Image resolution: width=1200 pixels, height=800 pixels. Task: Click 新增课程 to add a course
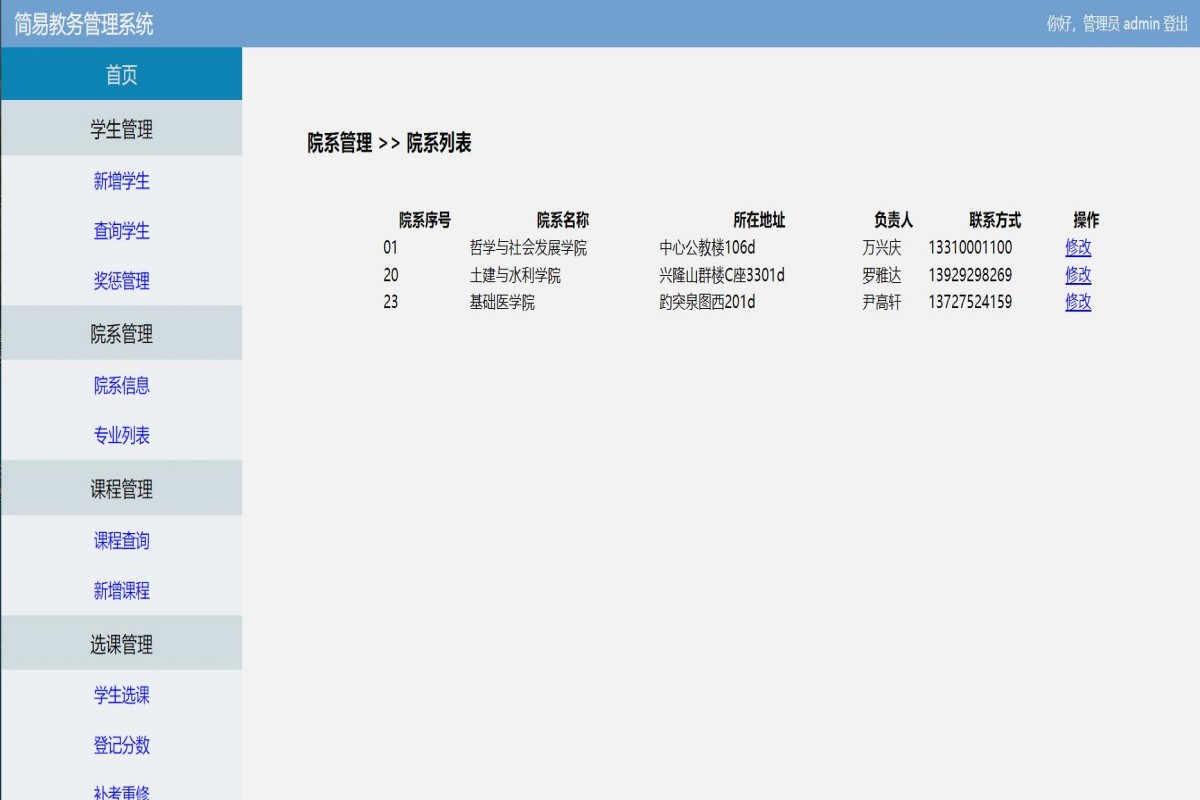tap(122, 591)
